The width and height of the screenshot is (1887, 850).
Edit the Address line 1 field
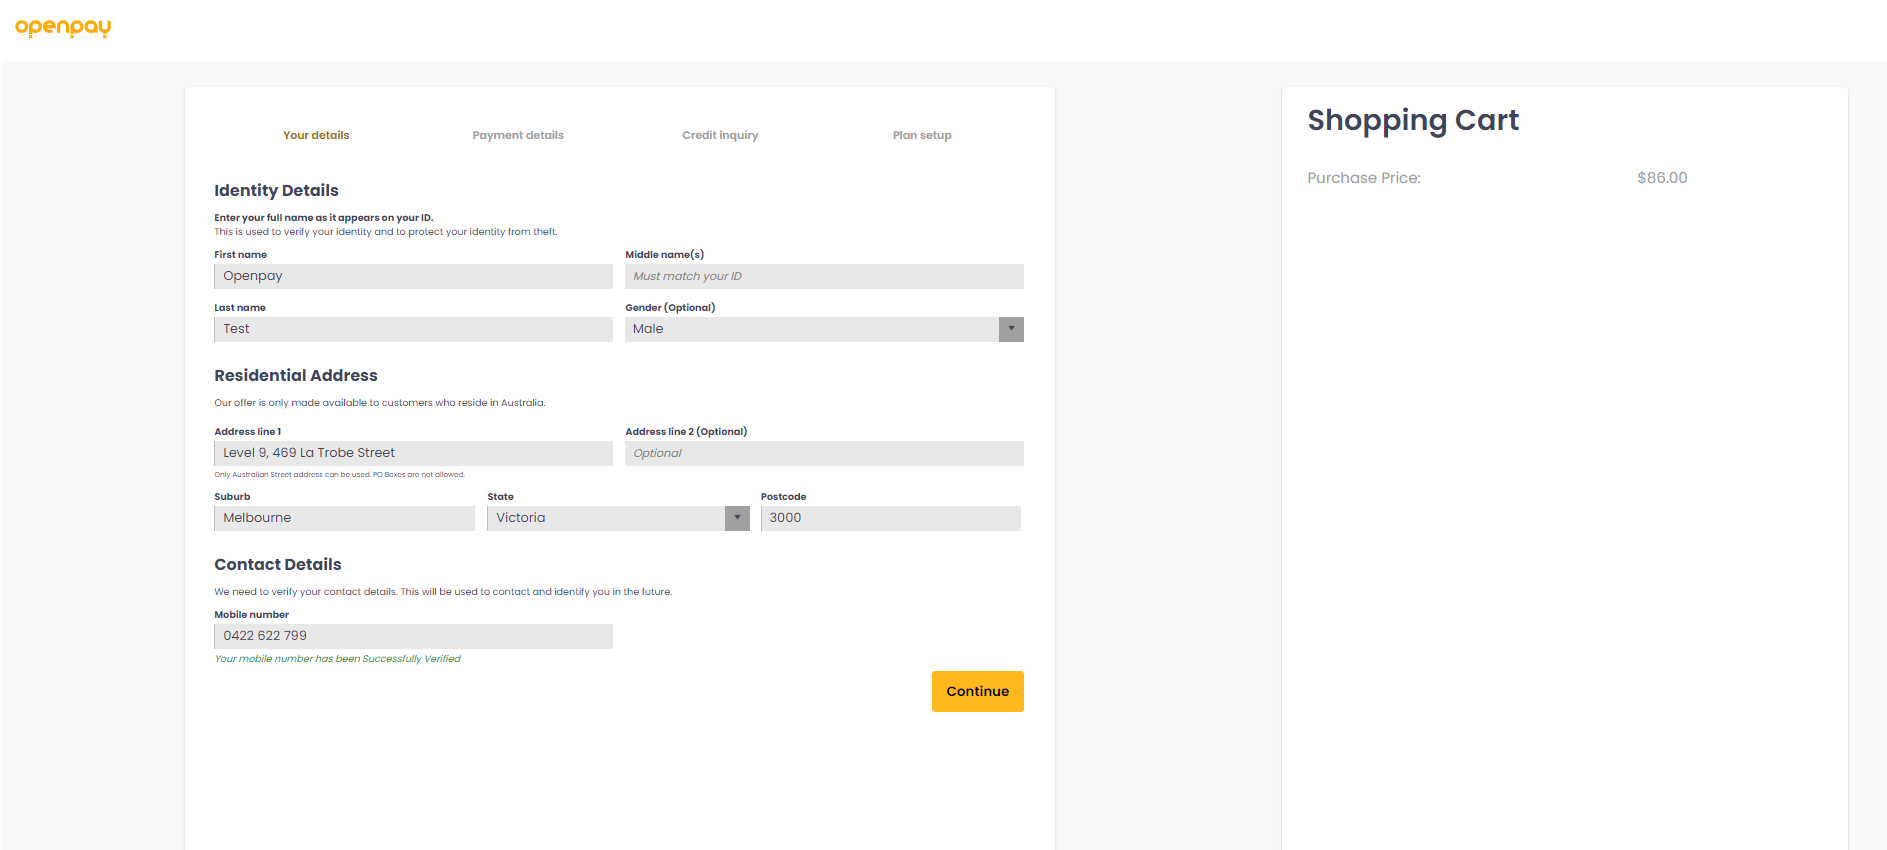pyautogui.click(x=413, y=453)
